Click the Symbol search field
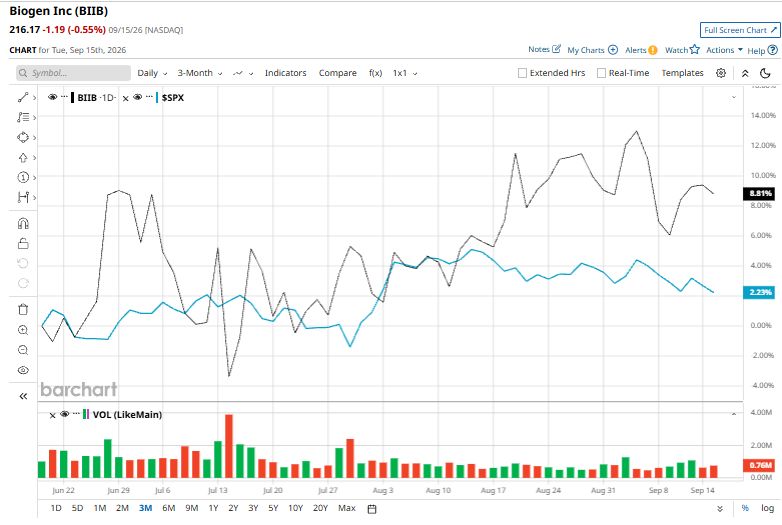782x525 pixels. tap(73, 73)
